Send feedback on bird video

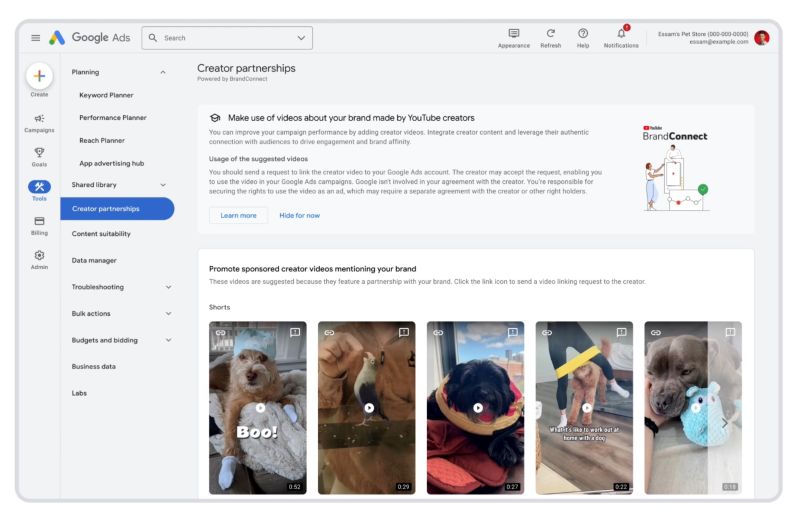coord(404,333)
